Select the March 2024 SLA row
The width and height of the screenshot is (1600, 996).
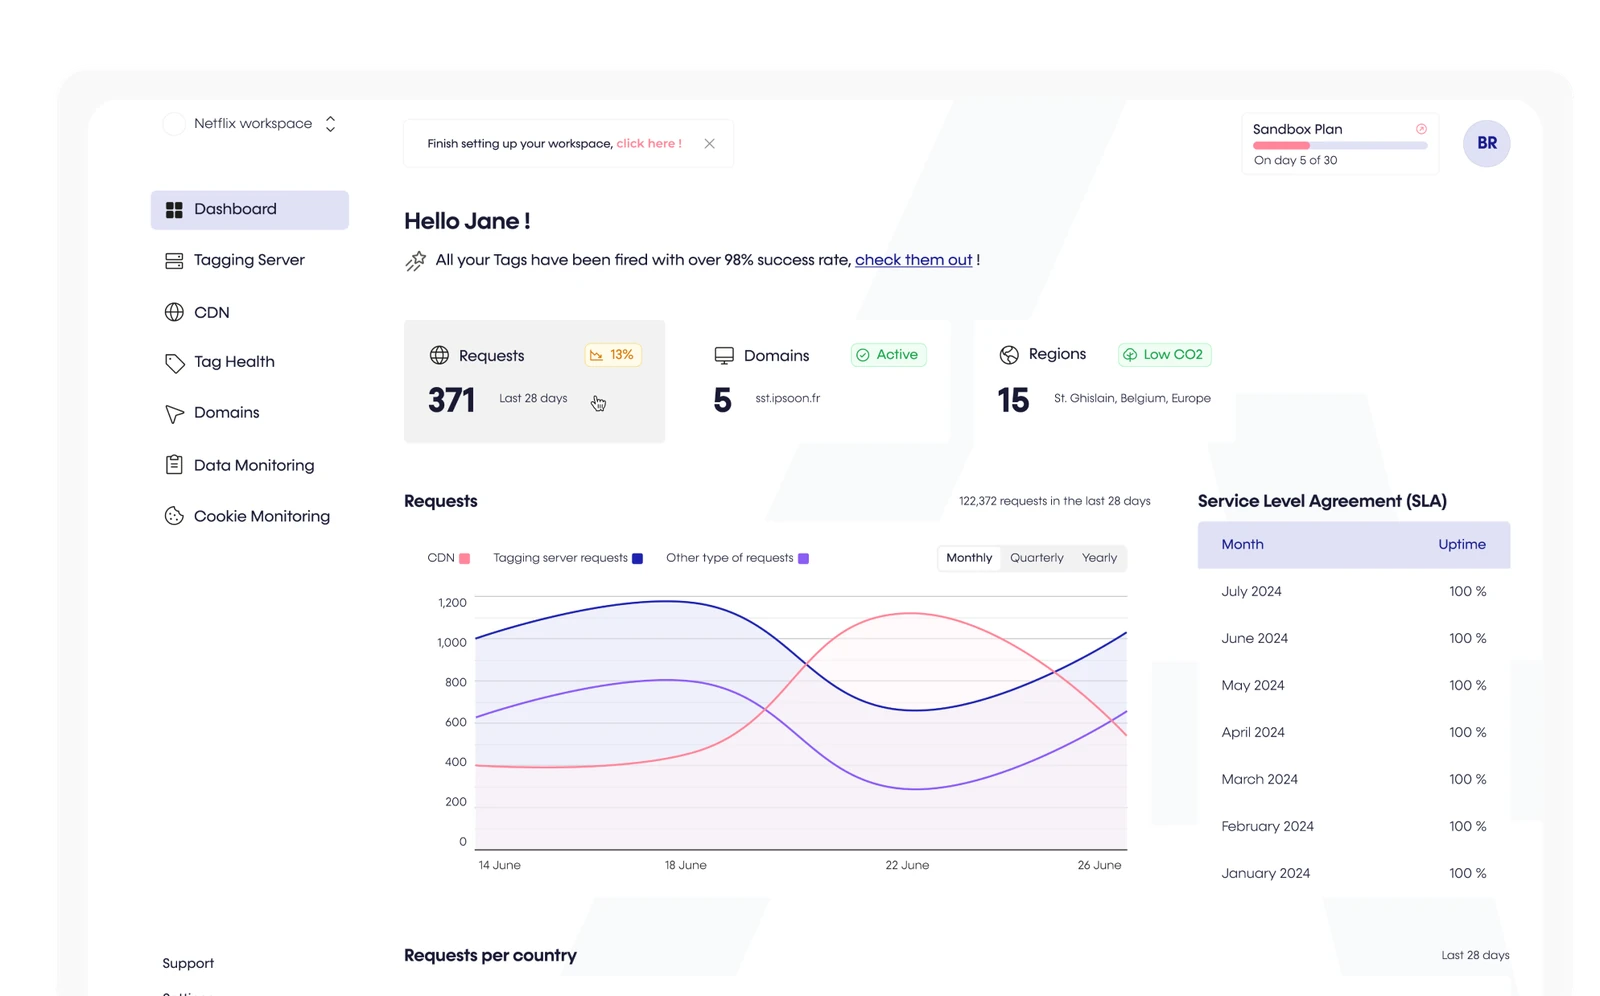(1354, 780)
